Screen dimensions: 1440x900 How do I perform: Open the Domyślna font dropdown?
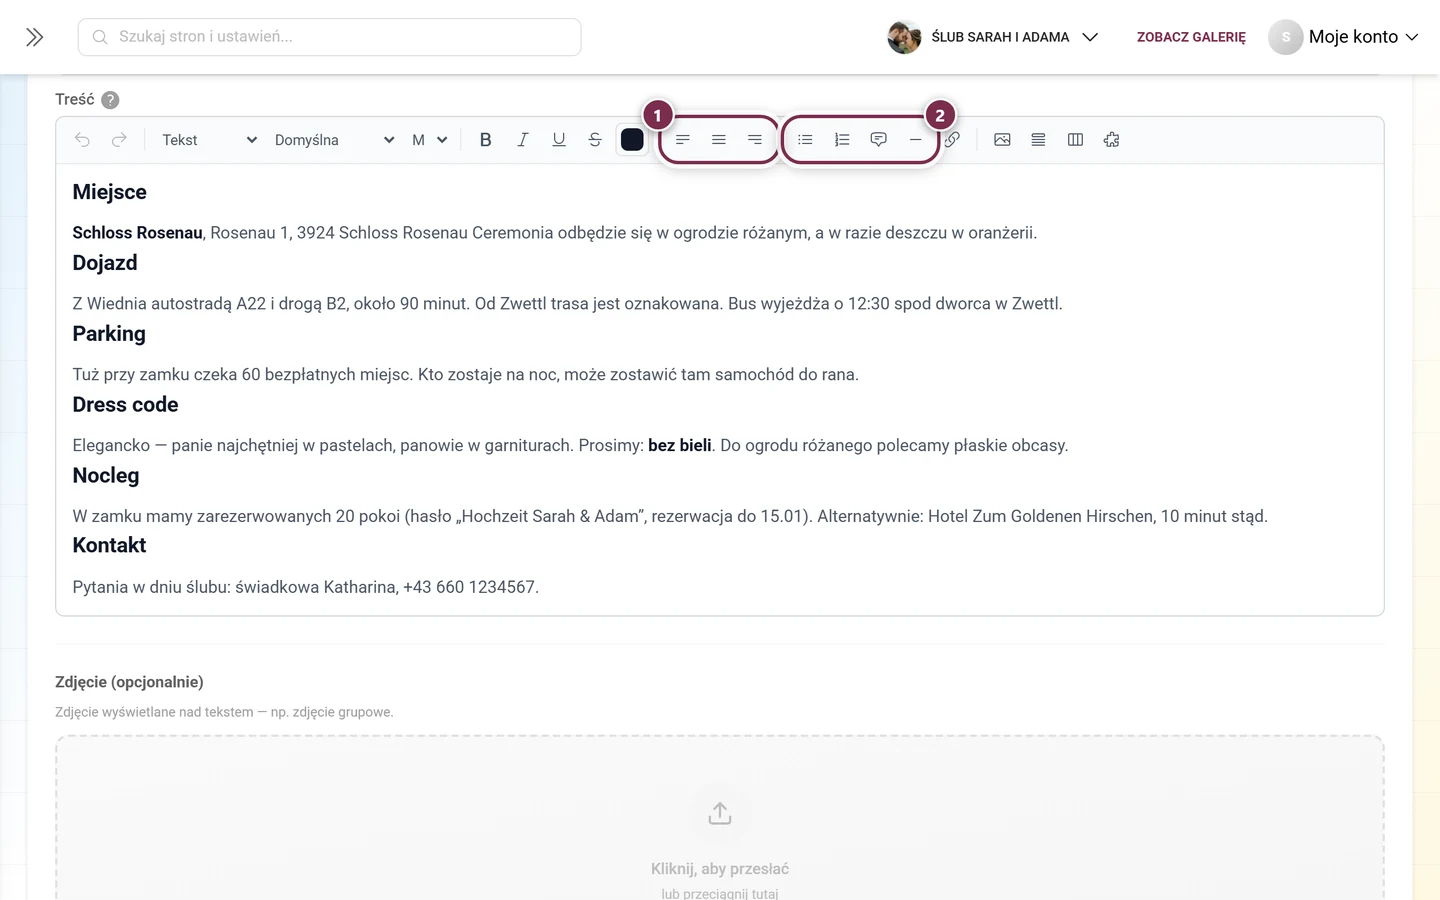coord(334,140)
